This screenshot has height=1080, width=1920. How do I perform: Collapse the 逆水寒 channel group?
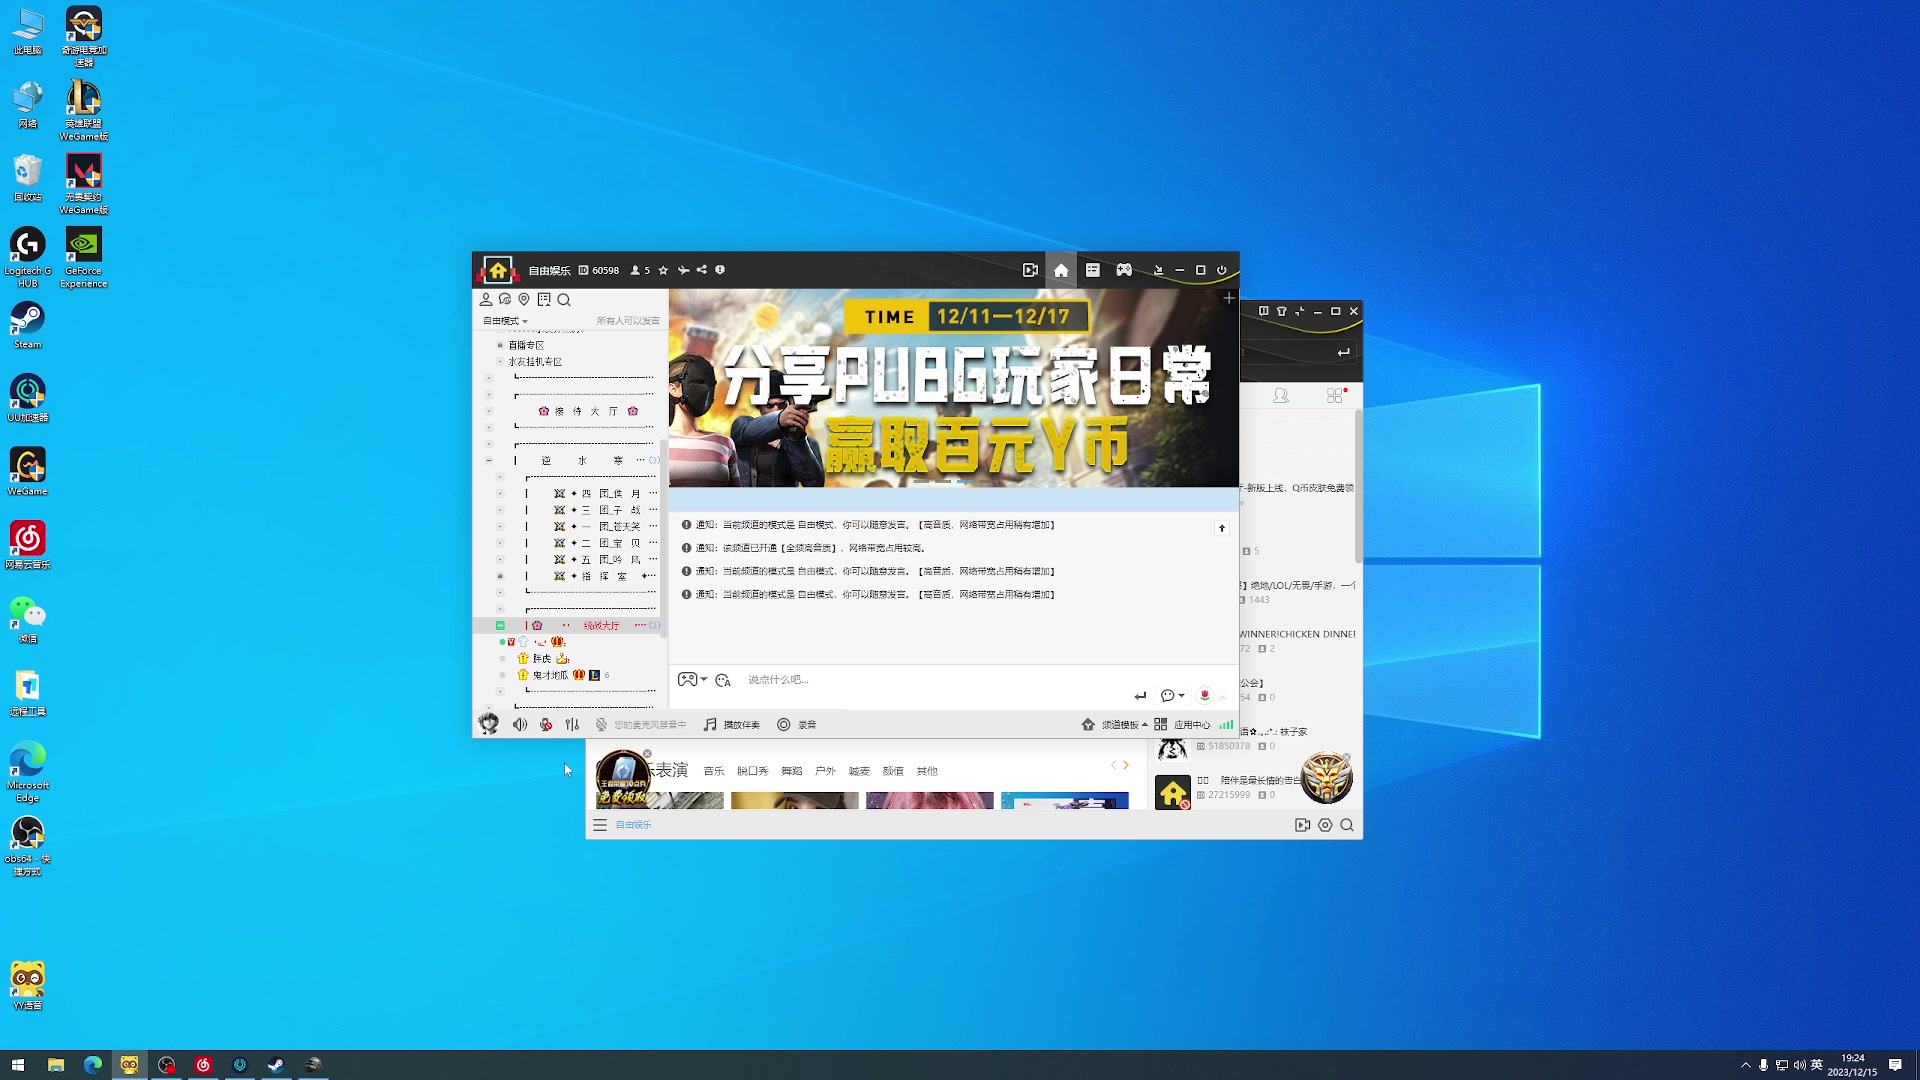pos(489,461)
